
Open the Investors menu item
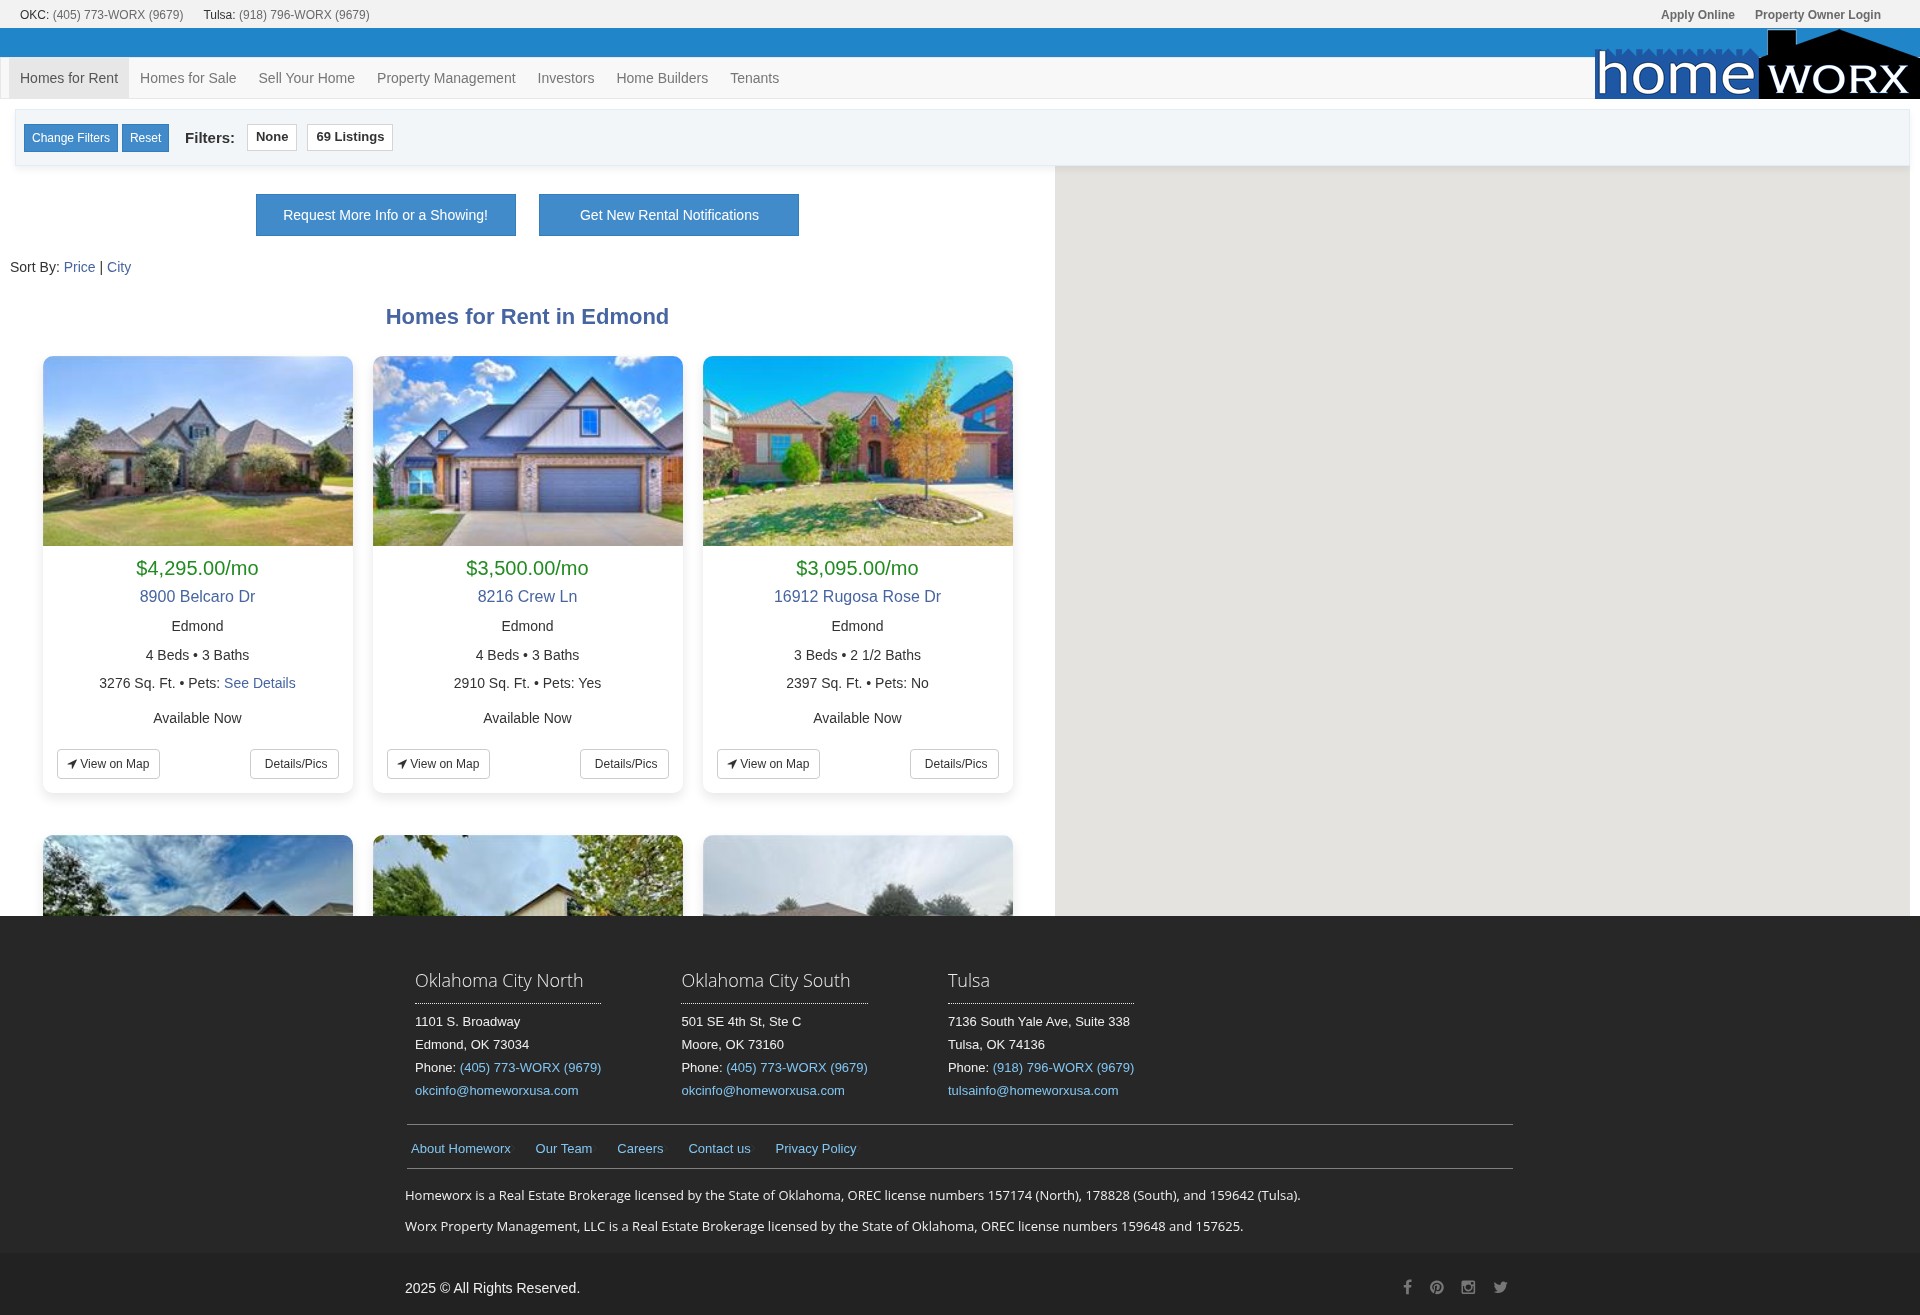[566, 78]
